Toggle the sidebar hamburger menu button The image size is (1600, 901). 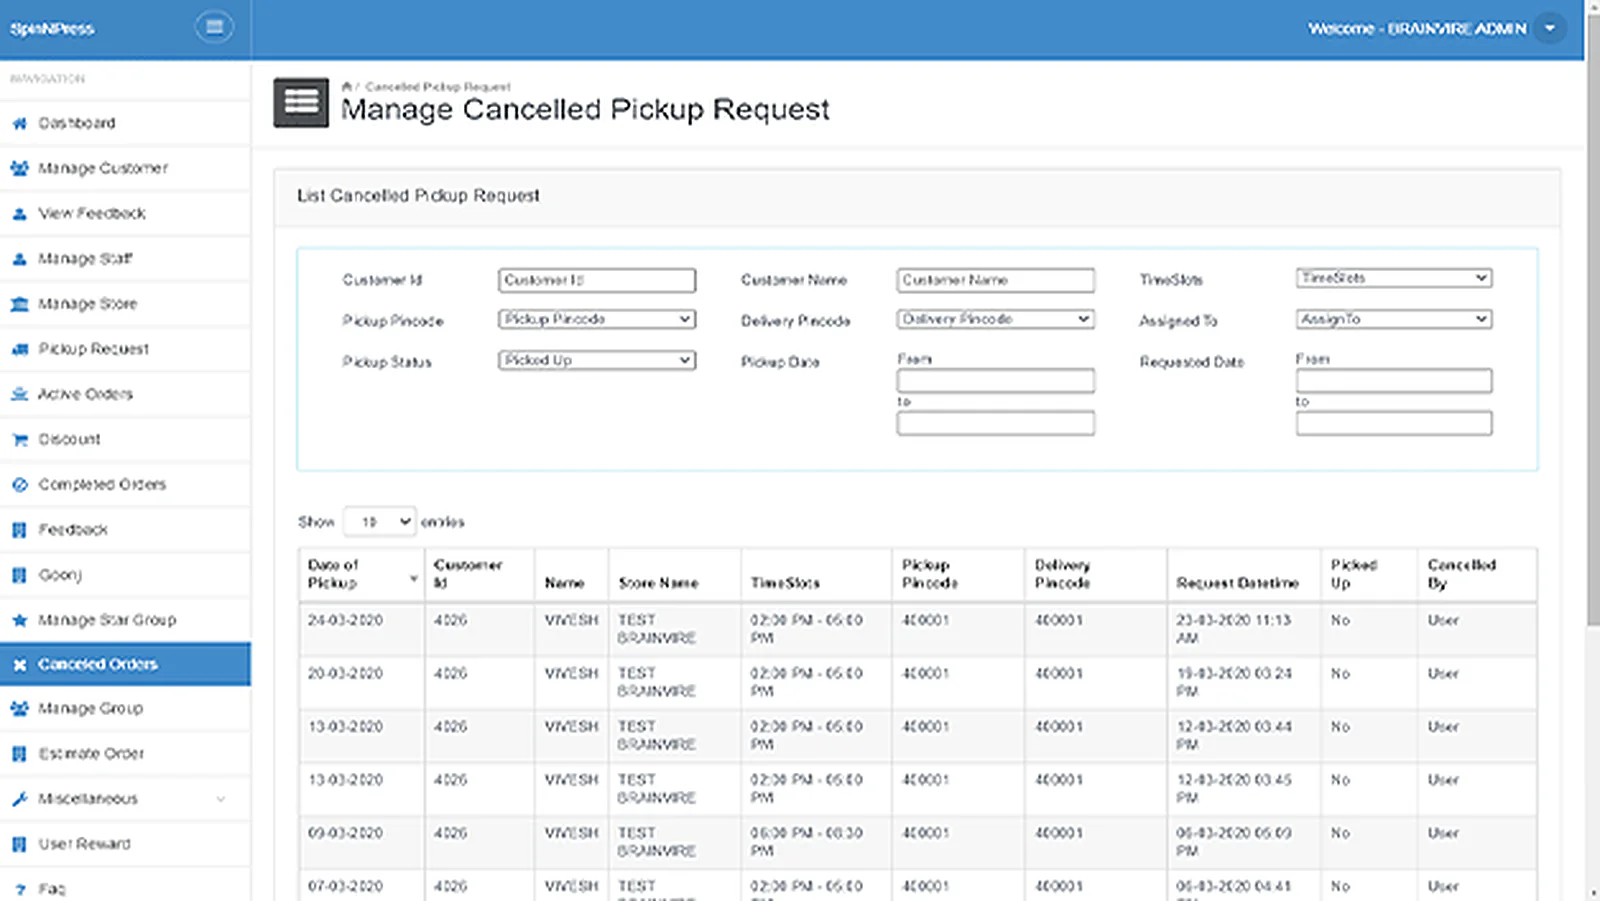pos(214,27)
